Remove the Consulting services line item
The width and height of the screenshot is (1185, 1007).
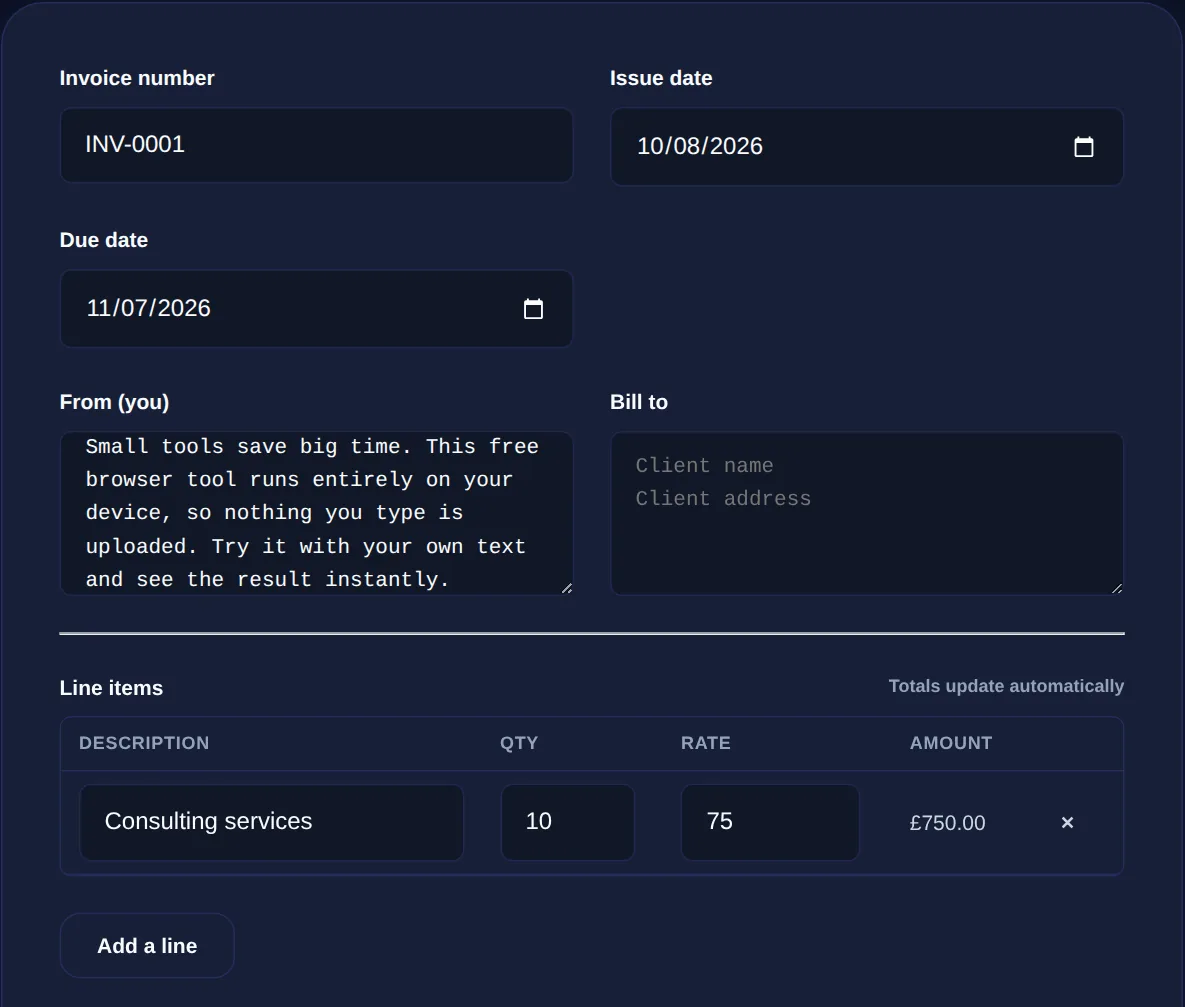(1067, 823)
